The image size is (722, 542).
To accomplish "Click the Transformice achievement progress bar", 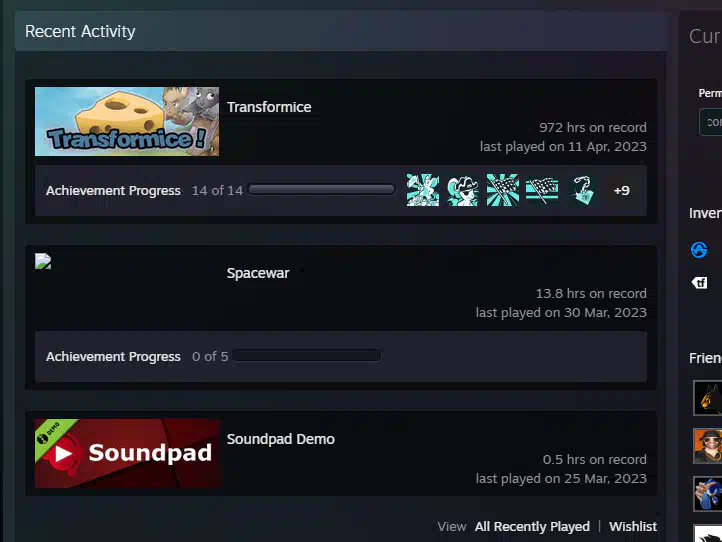I will tap(322, 190).
